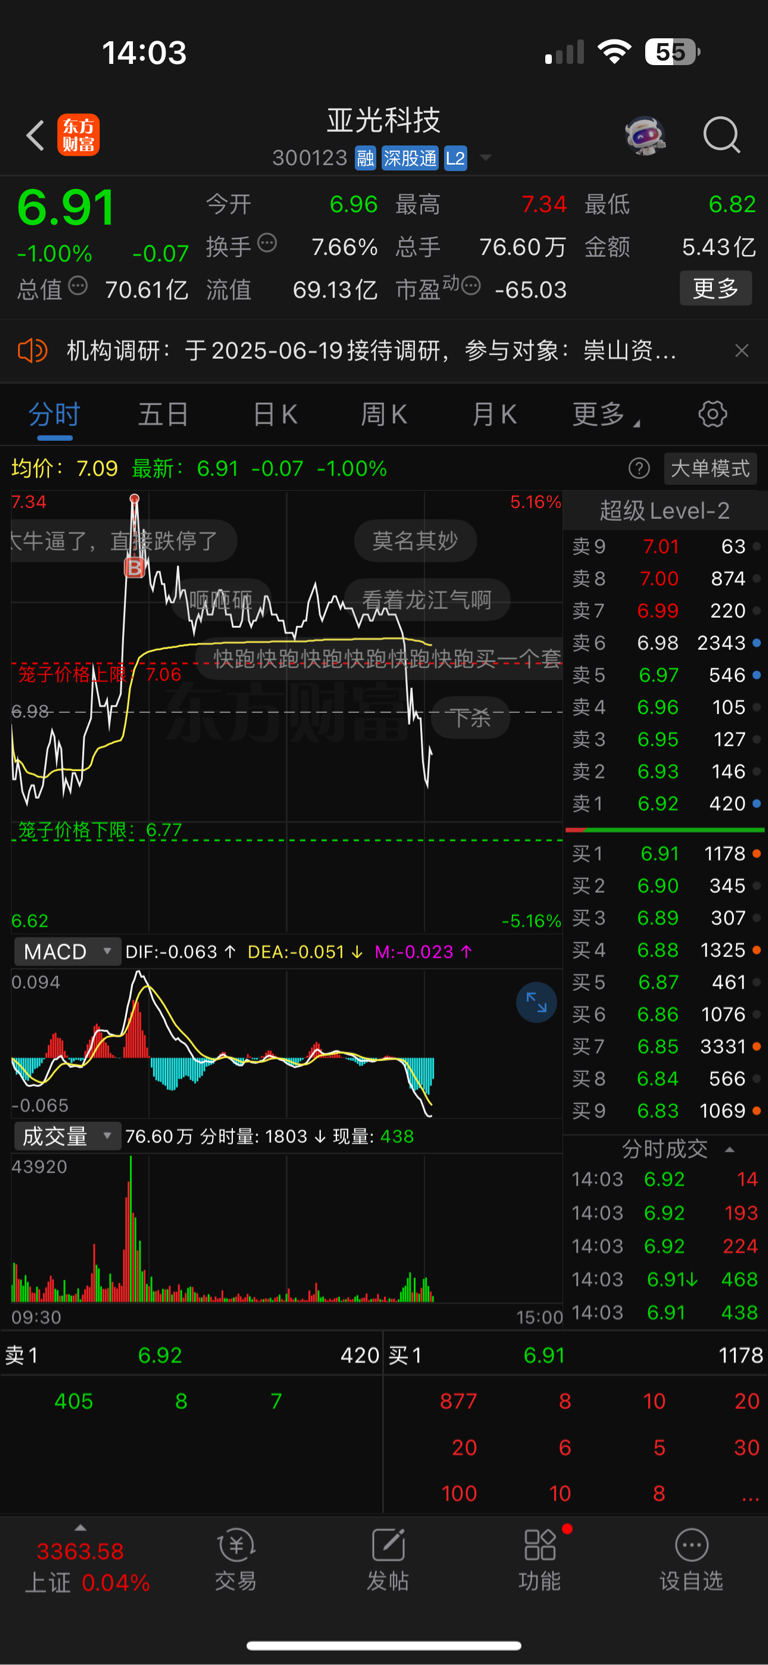Expand stock code dropdown triangle
The width and height of the screenshot is (768, 1665).
tap(486, 158)
